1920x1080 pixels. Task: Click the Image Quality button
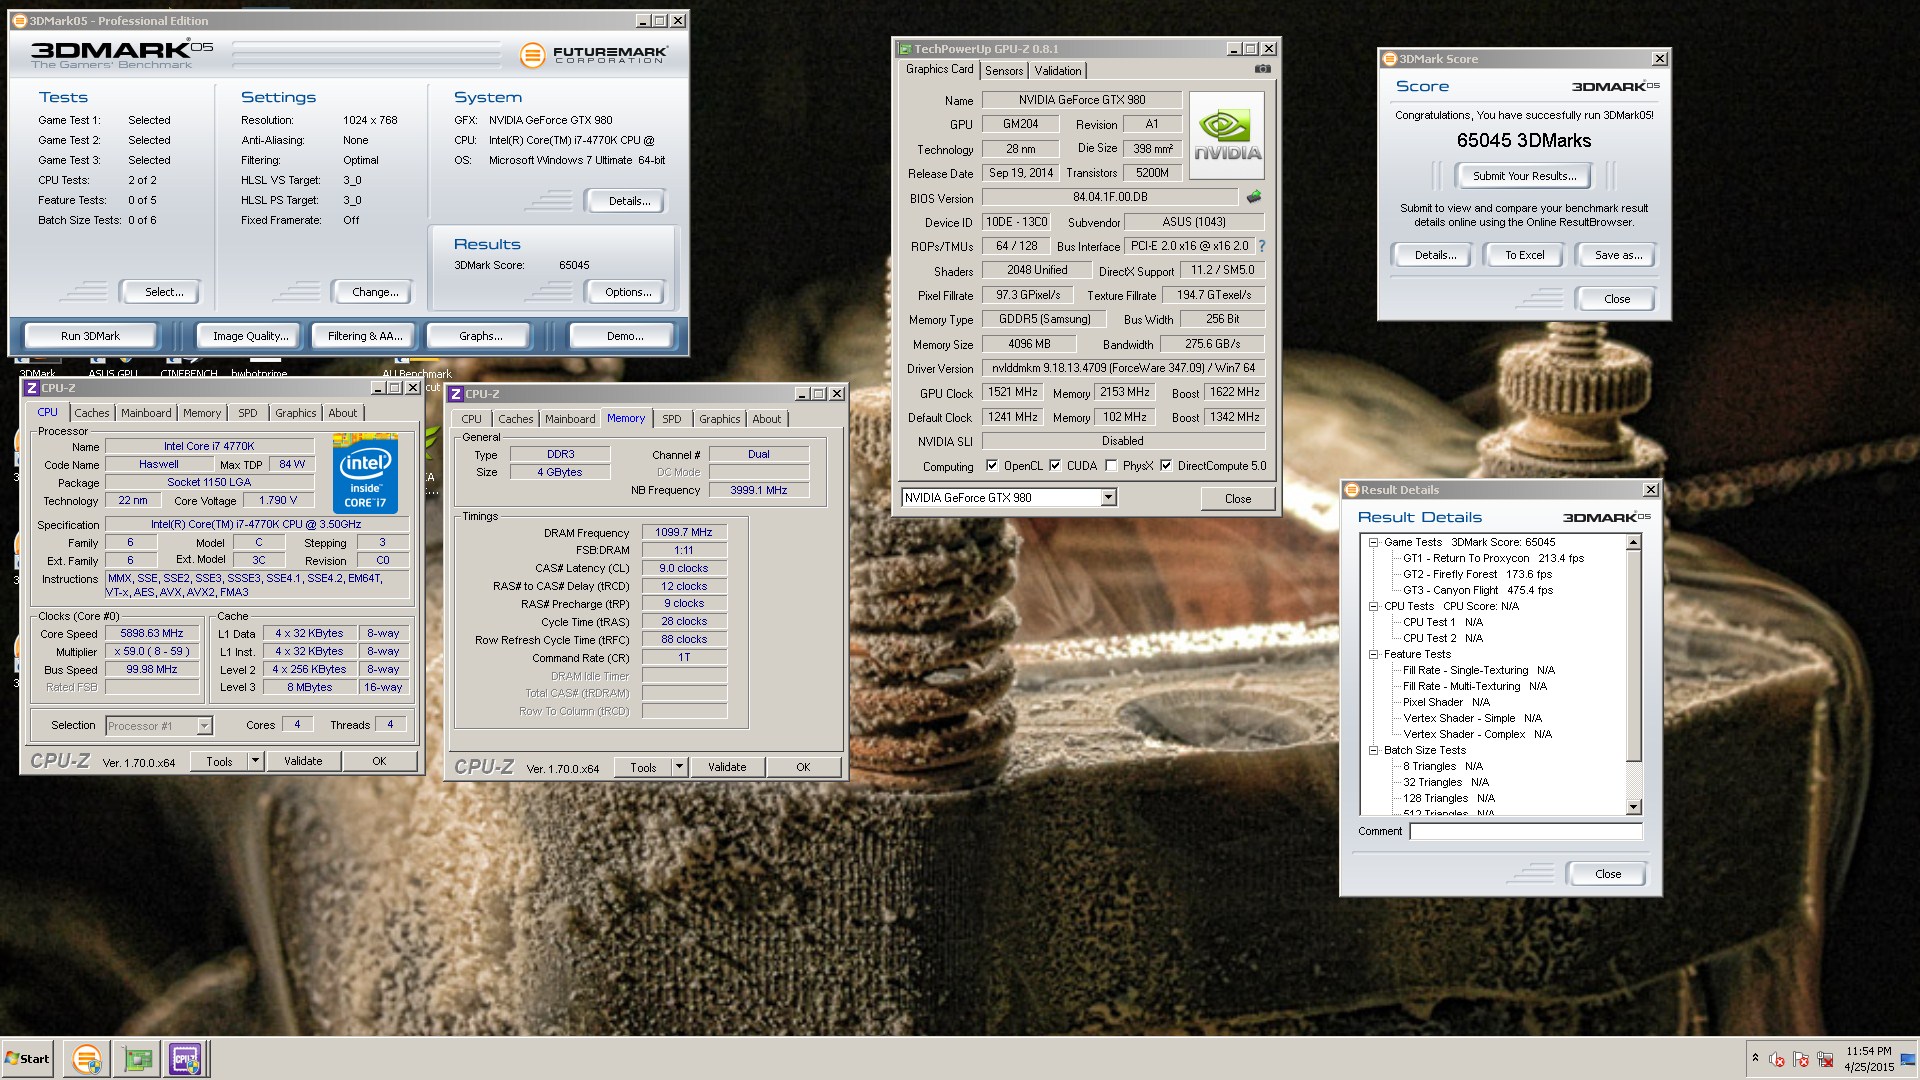[251, 336]
